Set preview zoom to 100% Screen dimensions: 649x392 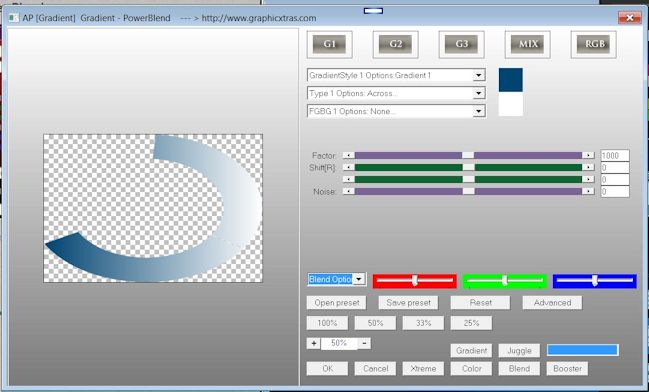(327, 323)
